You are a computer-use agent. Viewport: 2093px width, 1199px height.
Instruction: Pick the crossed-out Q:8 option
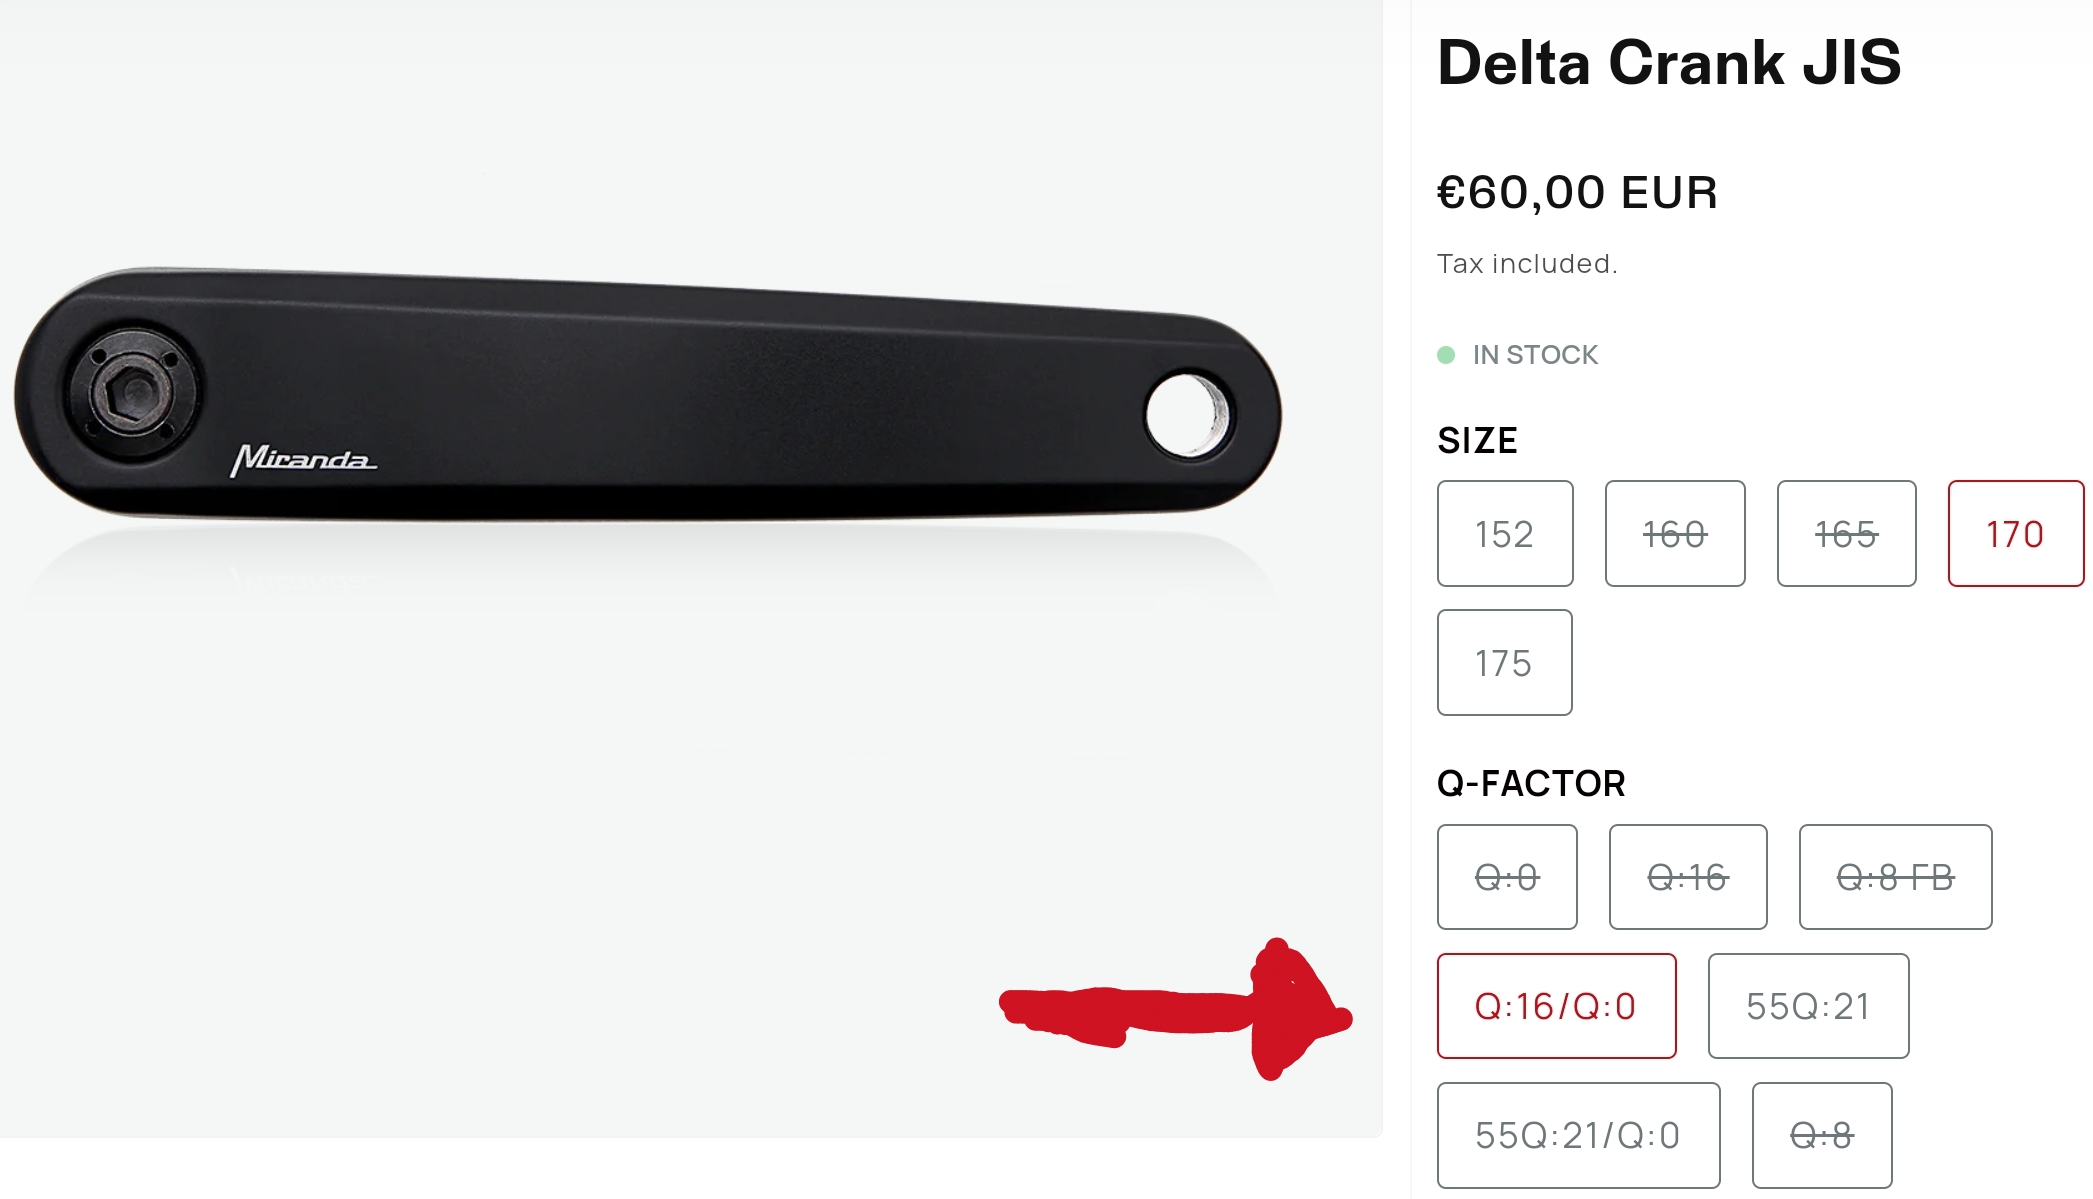pyautogui.click(x=1821, y=1135)
